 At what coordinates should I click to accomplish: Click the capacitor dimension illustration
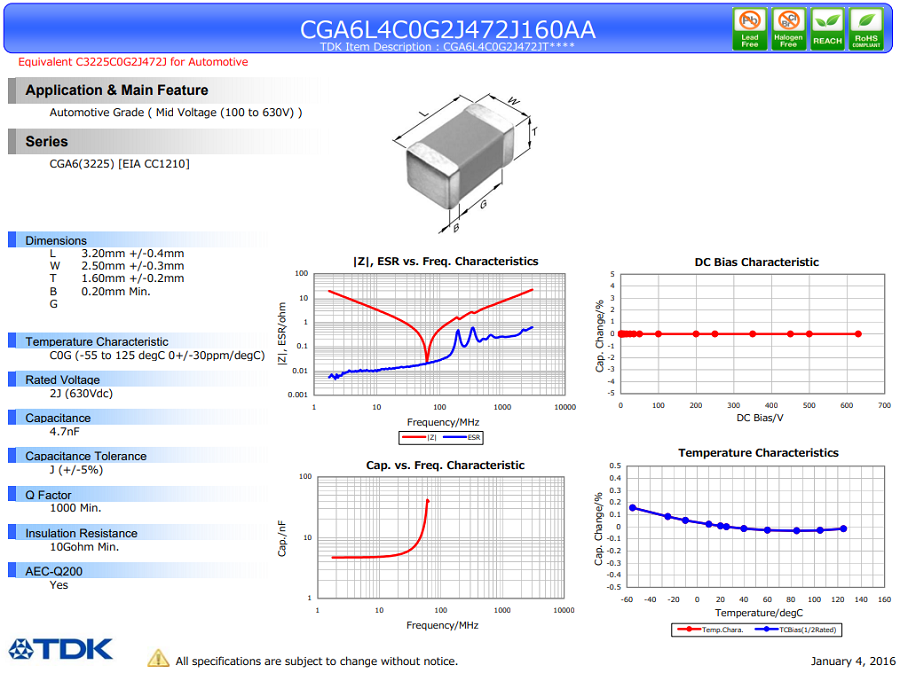465,163
